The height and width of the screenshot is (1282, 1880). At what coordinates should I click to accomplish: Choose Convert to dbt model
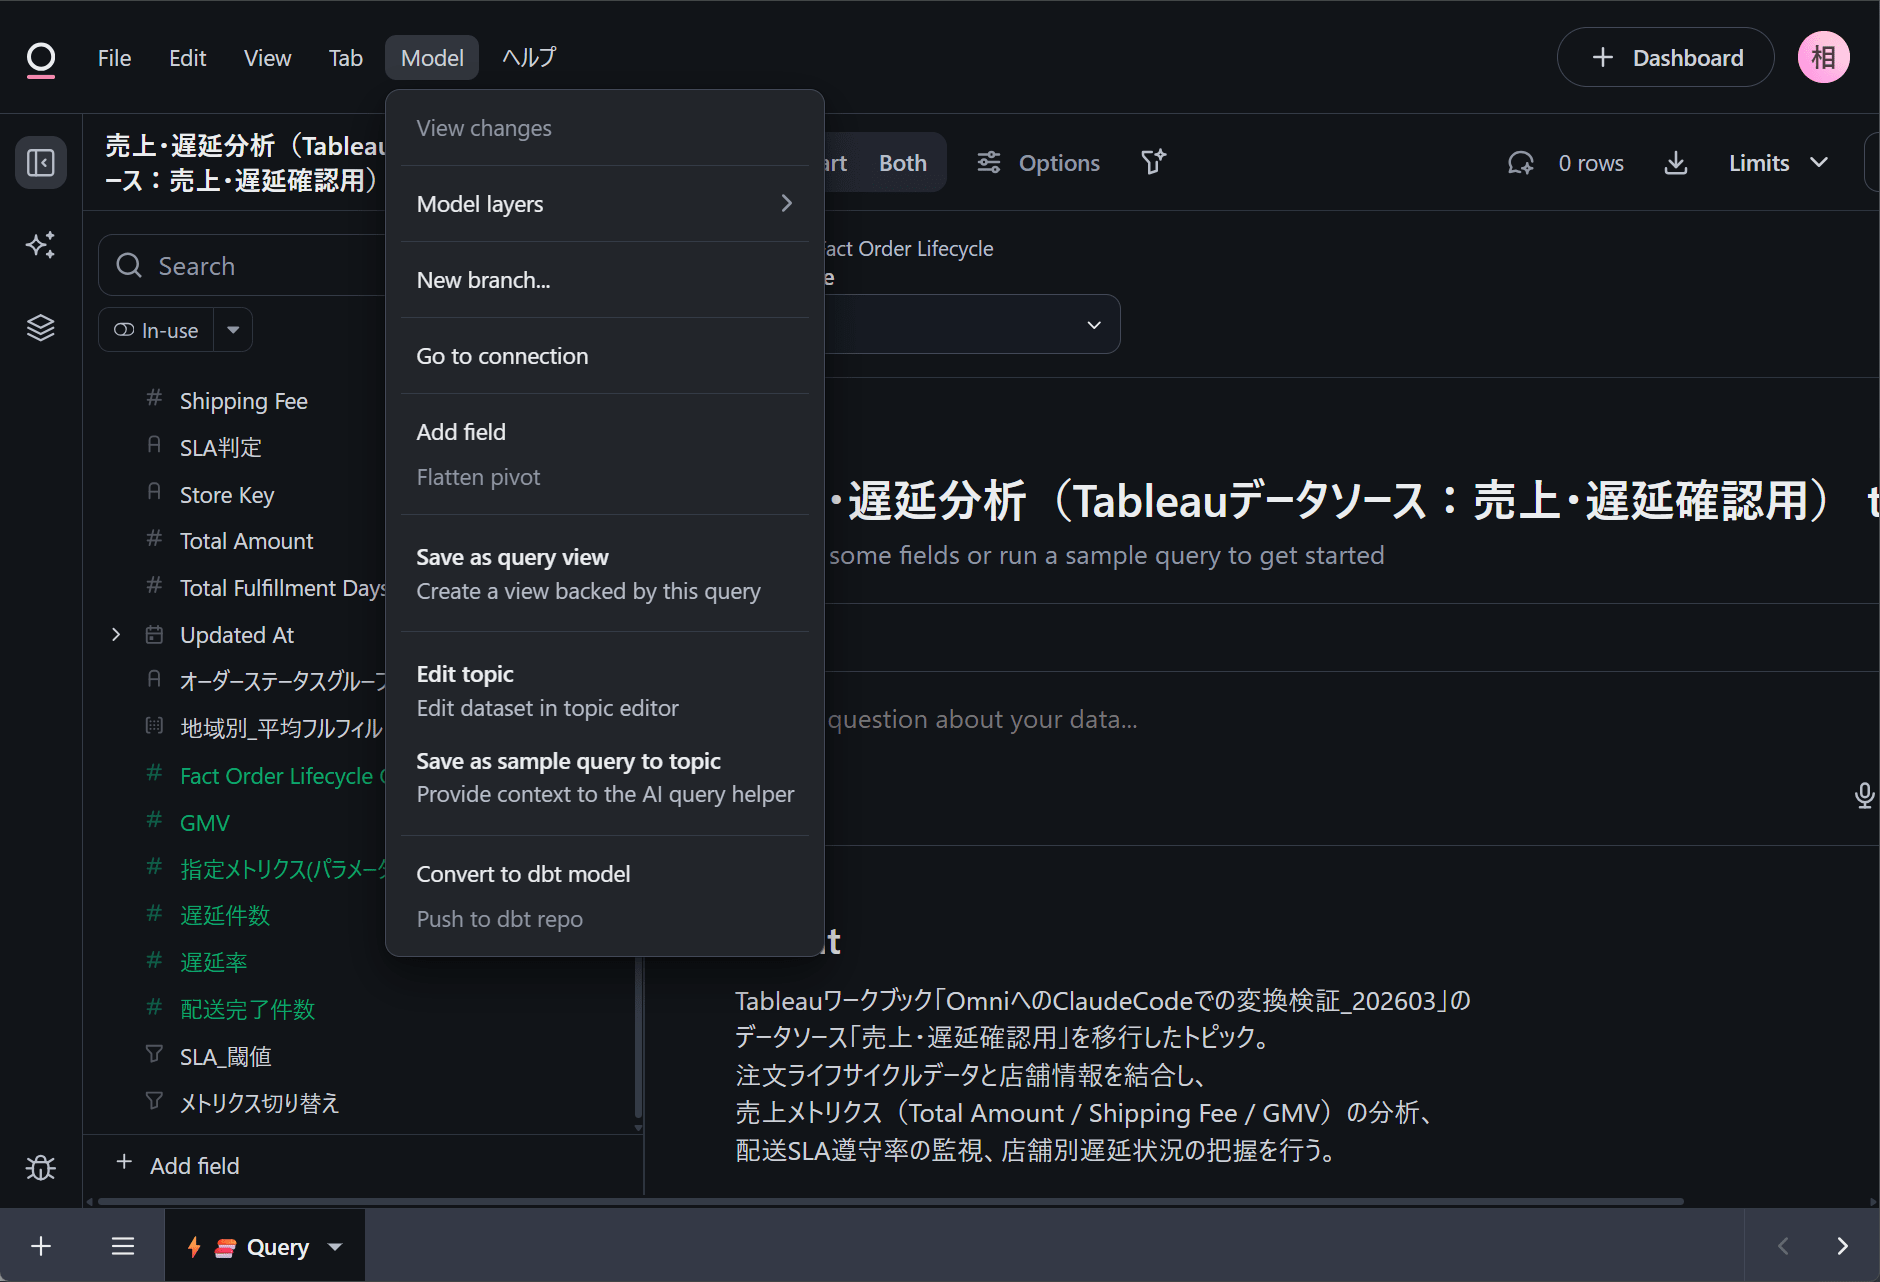coord(604,874)
